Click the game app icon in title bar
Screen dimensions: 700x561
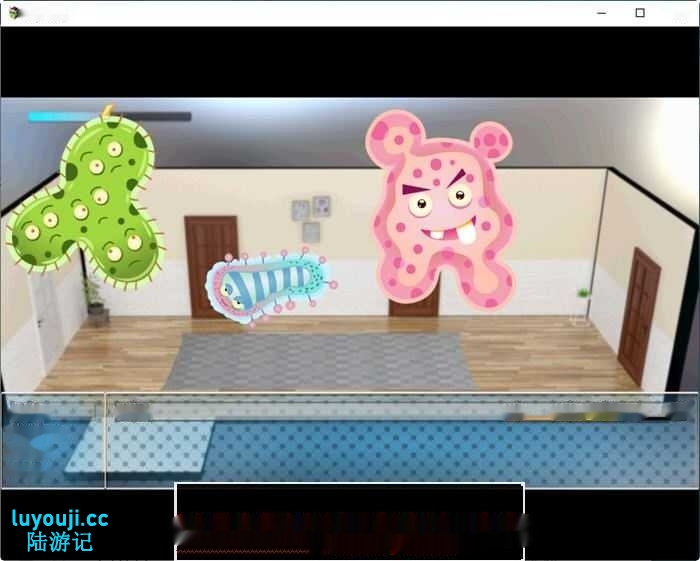15,13
